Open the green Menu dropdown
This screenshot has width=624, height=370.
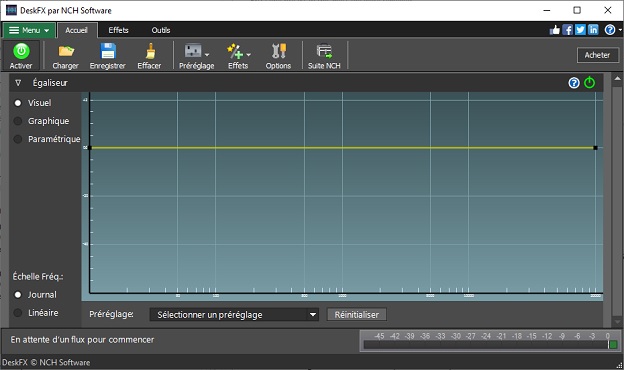29,30
